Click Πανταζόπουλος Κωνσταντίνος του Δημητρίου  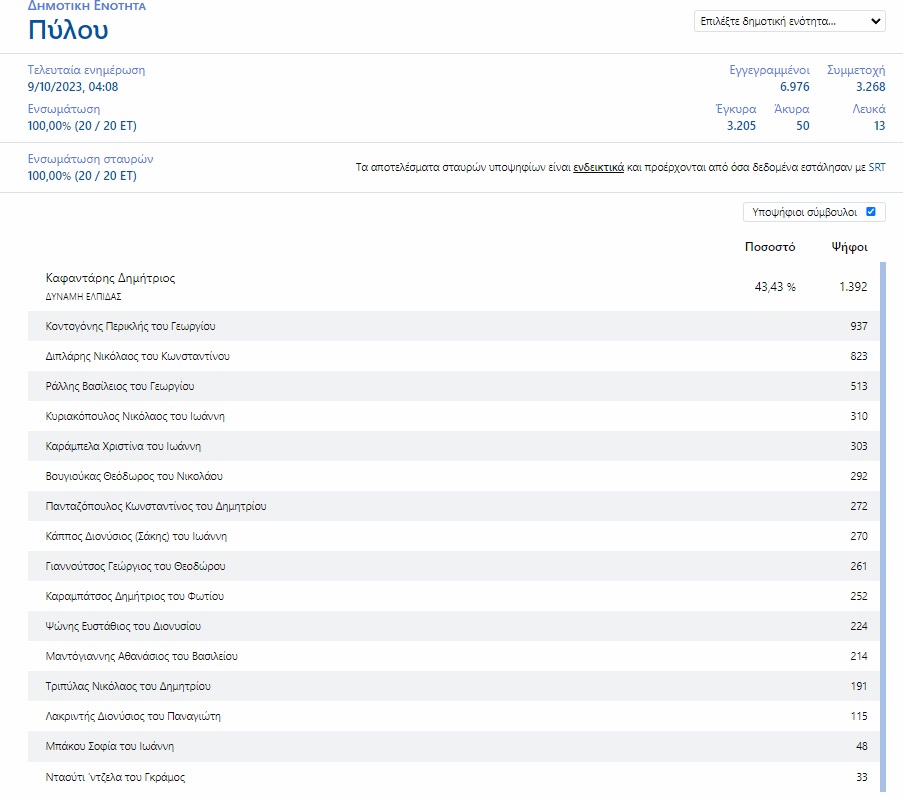pos(156,506)
